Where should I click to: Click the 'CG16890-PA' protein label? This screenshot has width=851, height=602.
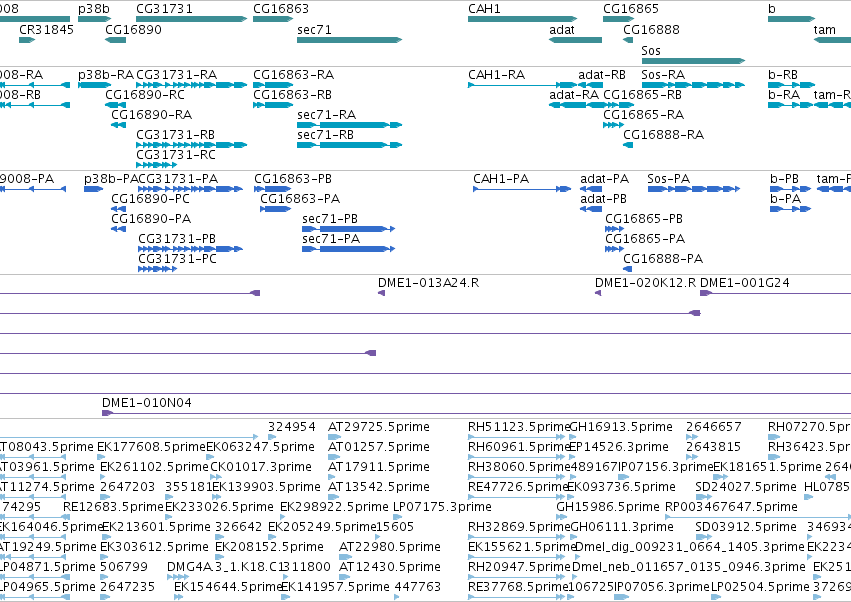pos(151,219)
